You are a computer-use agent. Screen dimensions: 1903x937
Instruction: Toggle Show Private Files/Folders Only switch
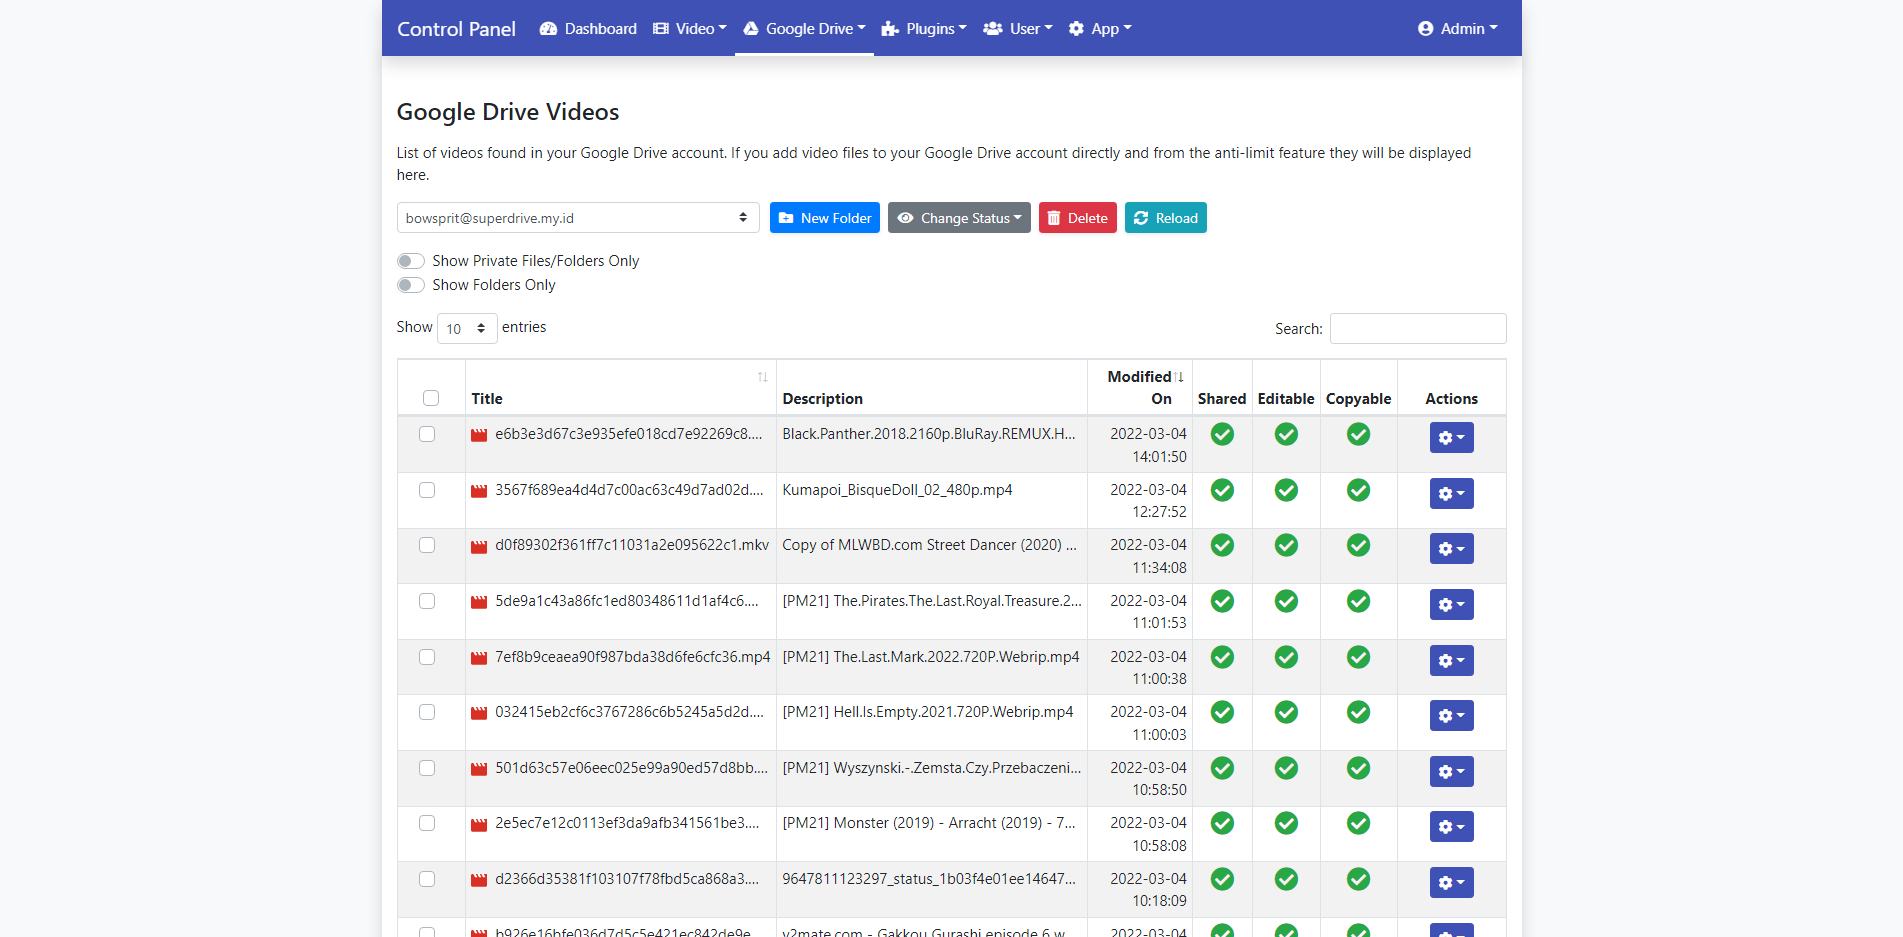point(411,261)
